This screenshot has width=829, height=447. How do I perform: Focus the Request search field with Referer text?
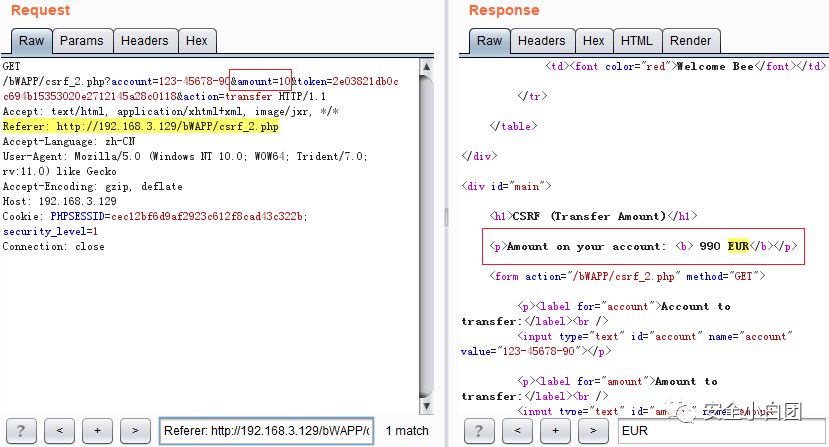[266, 431]
